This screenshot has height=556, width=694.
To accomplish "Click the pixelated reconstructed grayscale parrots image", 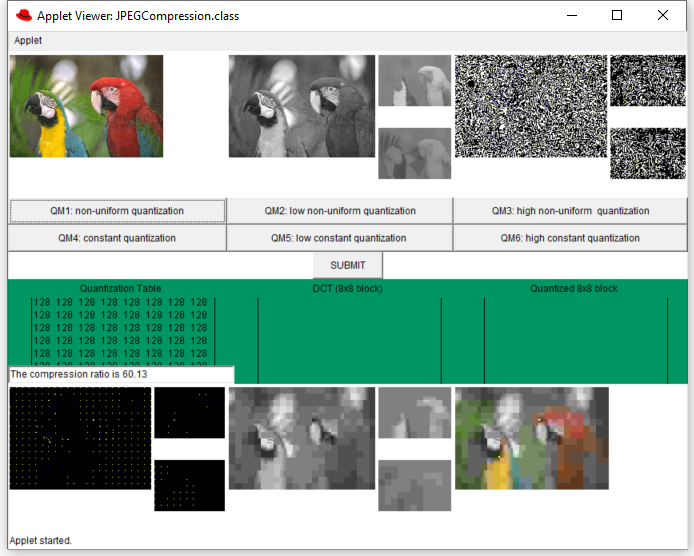I will point(302,438).
